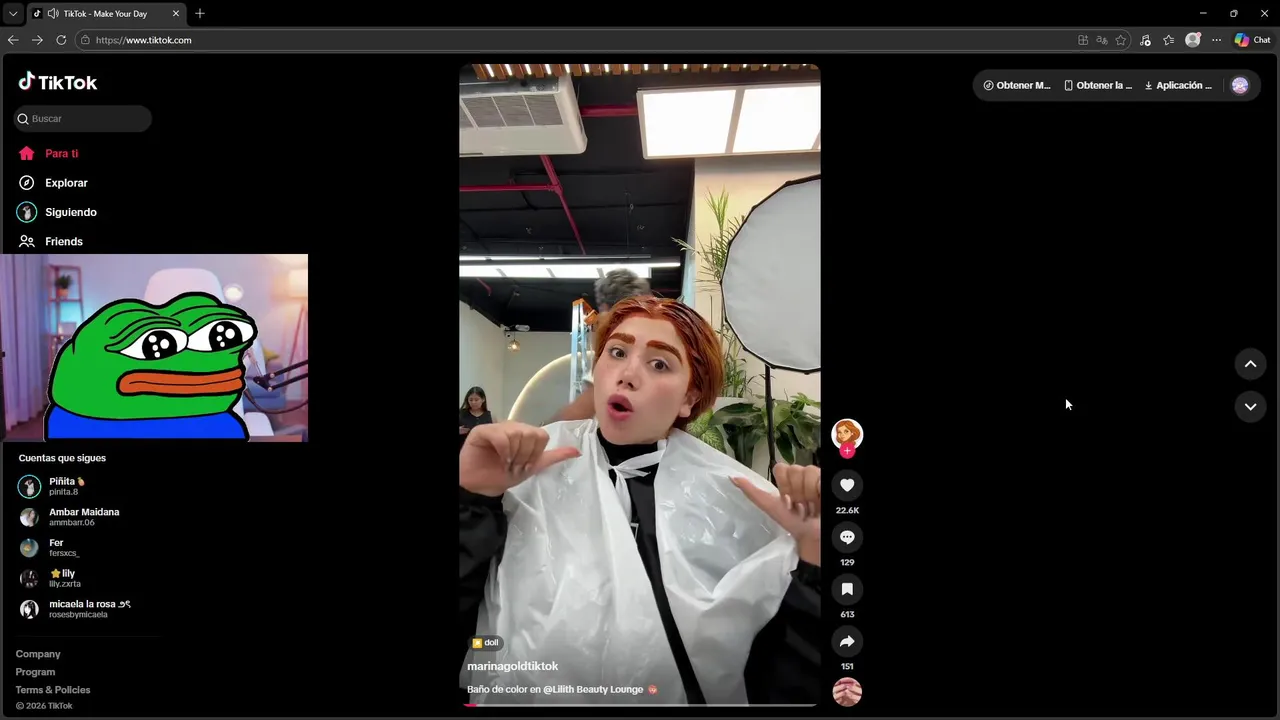
Task: Select the TikTok - Make Your Day tab
Action: tap(107, 14)
